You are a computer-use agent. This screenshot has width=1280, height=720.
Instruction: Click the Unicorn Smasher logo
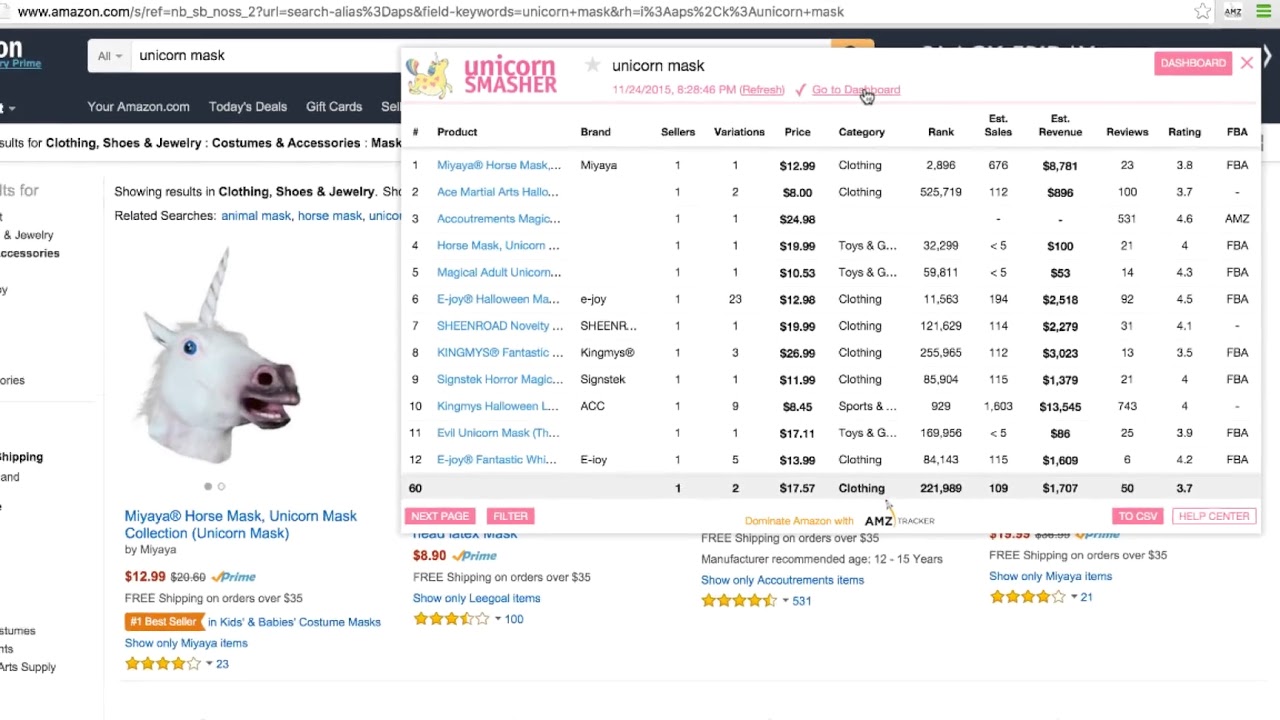[x=482, y=77]
